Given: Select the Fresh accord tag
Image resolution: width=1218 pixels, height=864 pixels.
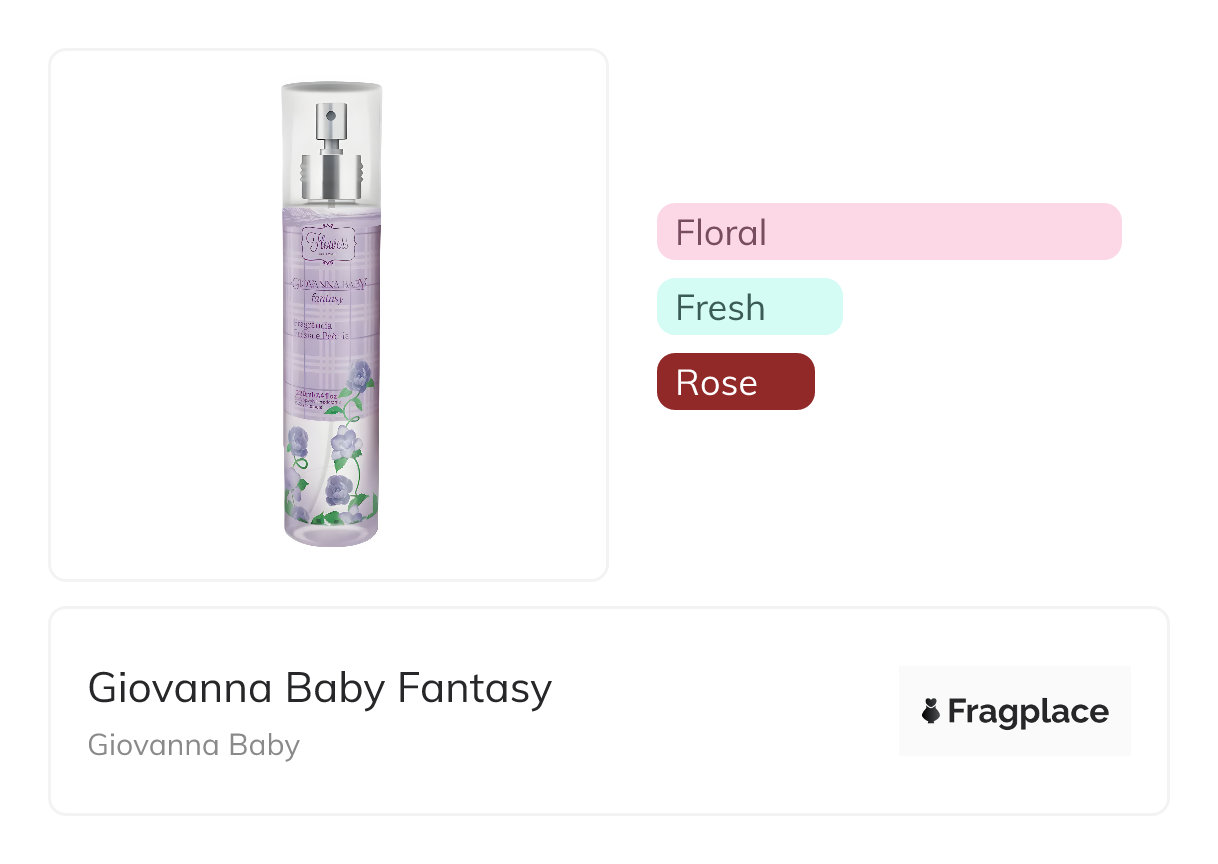Looking at the screenshot, I should tap(749, 307).
